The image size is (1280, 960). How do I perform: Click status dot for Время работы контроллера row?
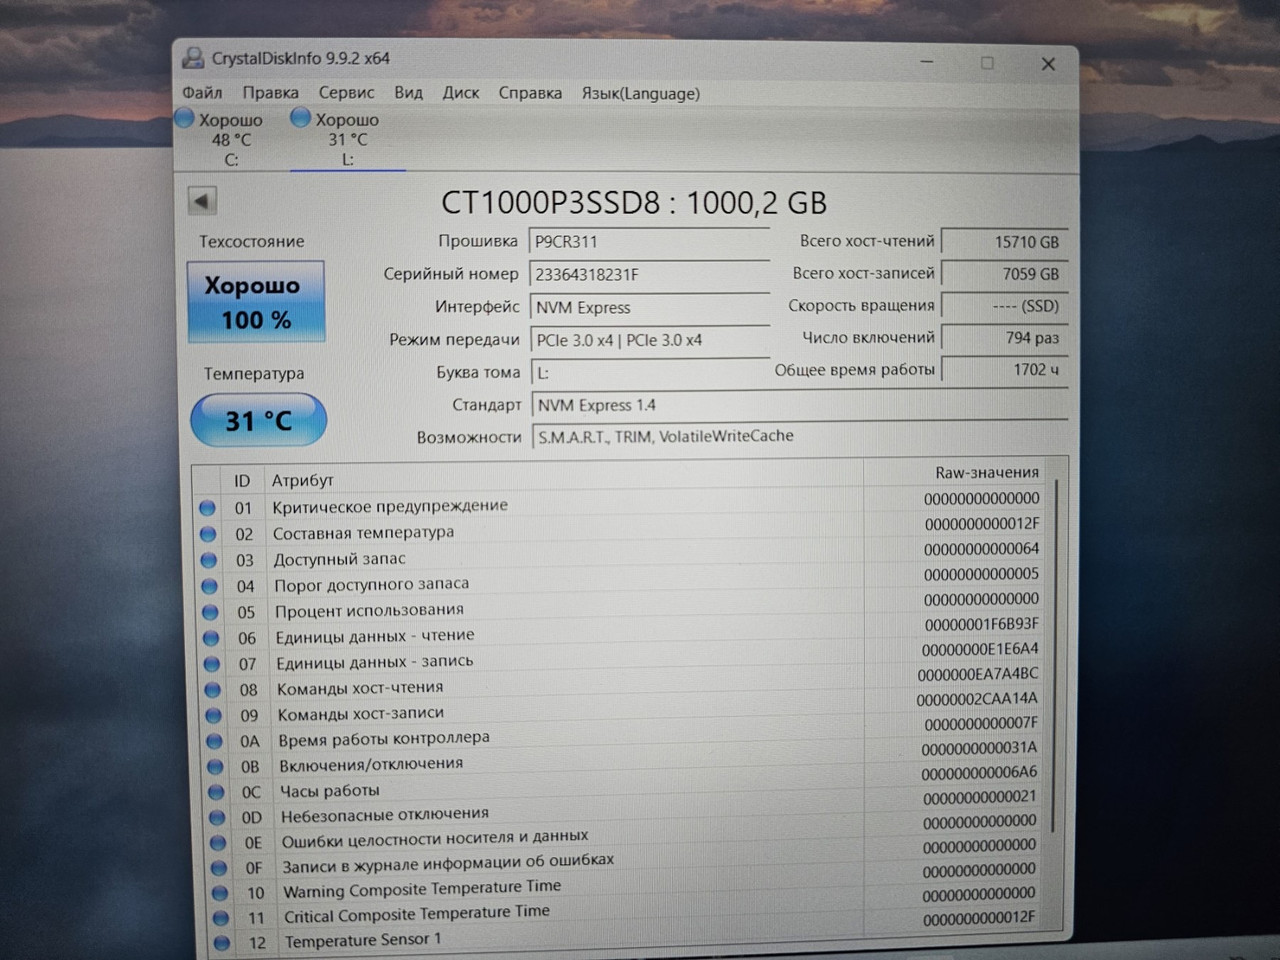click(214, 741)
